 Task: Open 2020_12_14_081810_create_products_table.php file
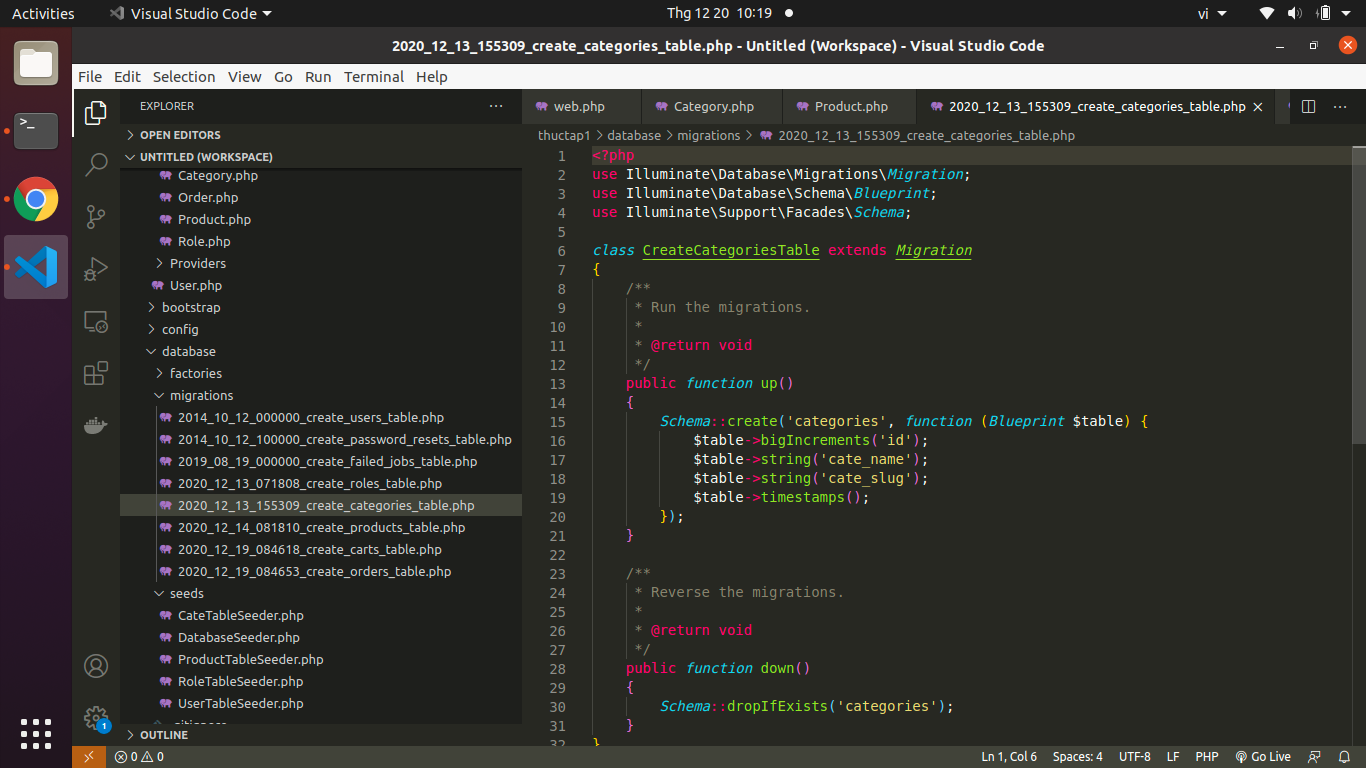click(321, 528)
